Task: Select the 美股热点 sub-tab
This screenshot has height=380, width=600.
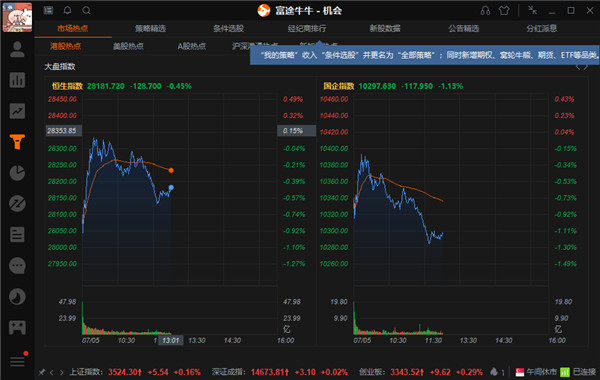Action: tap(129, 46)
